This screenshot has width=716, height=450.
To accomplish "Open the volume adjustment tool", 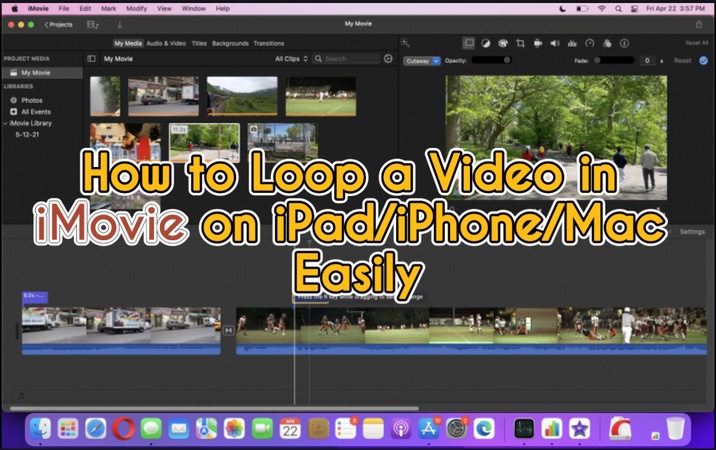I will click(x=555, y=43).
